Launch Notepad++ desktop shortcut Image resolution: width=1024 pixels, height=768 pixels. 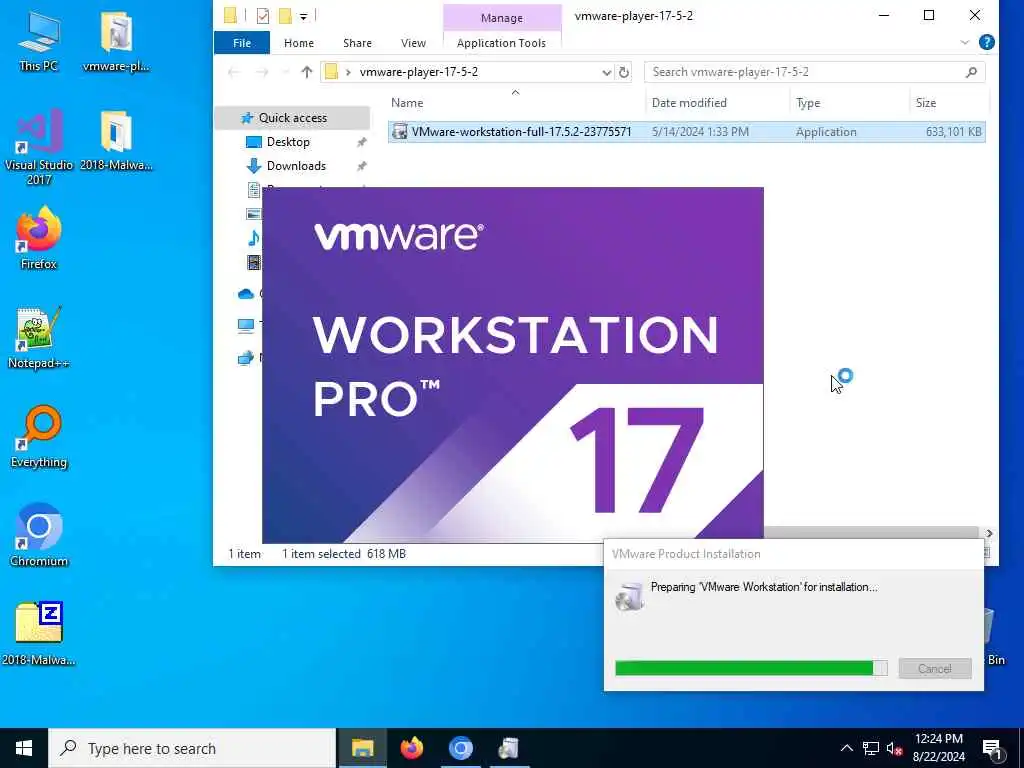[39, 338]
